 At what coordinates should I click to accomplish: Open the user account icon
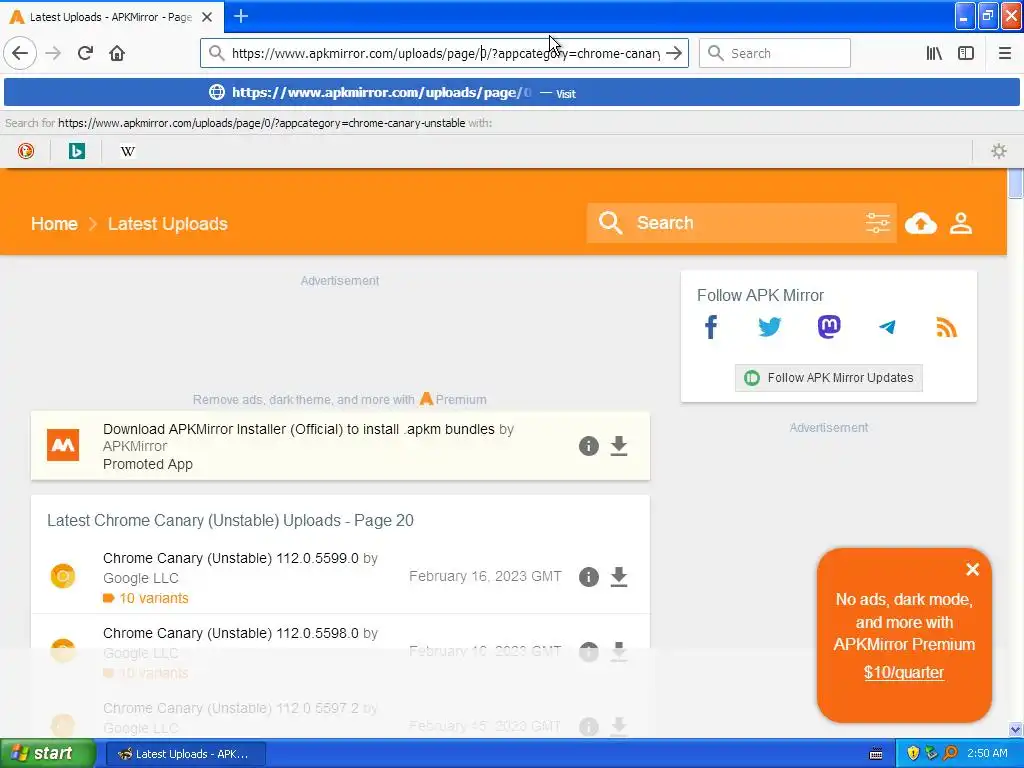point(961,223)
